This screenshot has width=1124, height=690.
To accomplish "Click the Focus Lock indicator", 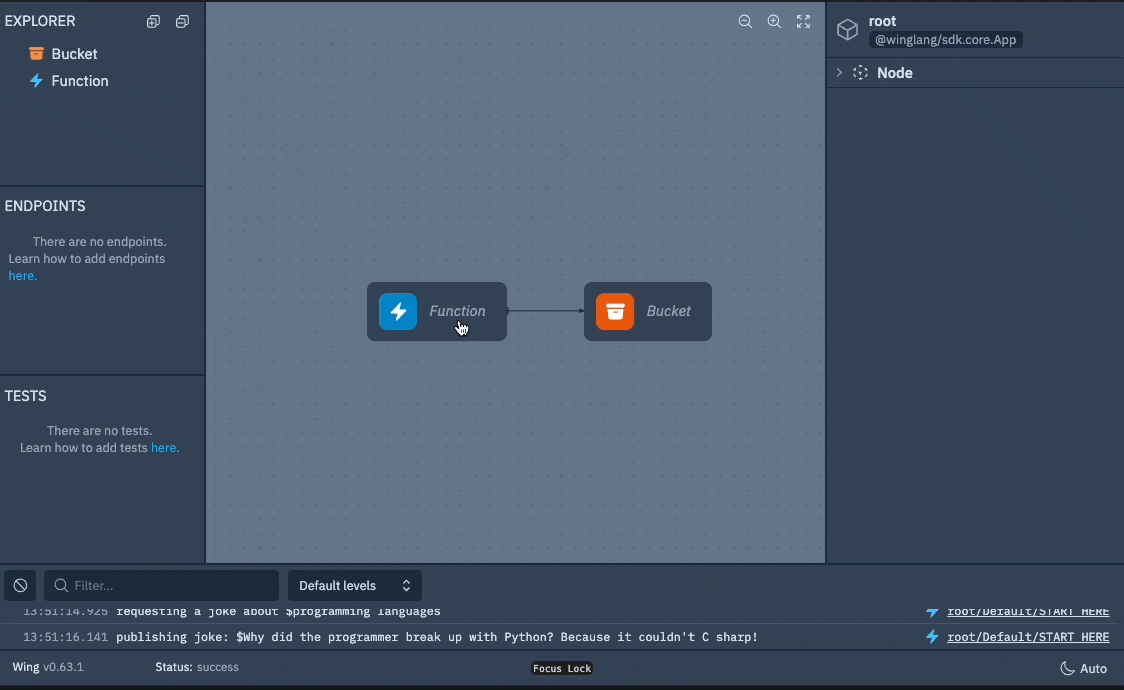I will (x=561, y=668).
